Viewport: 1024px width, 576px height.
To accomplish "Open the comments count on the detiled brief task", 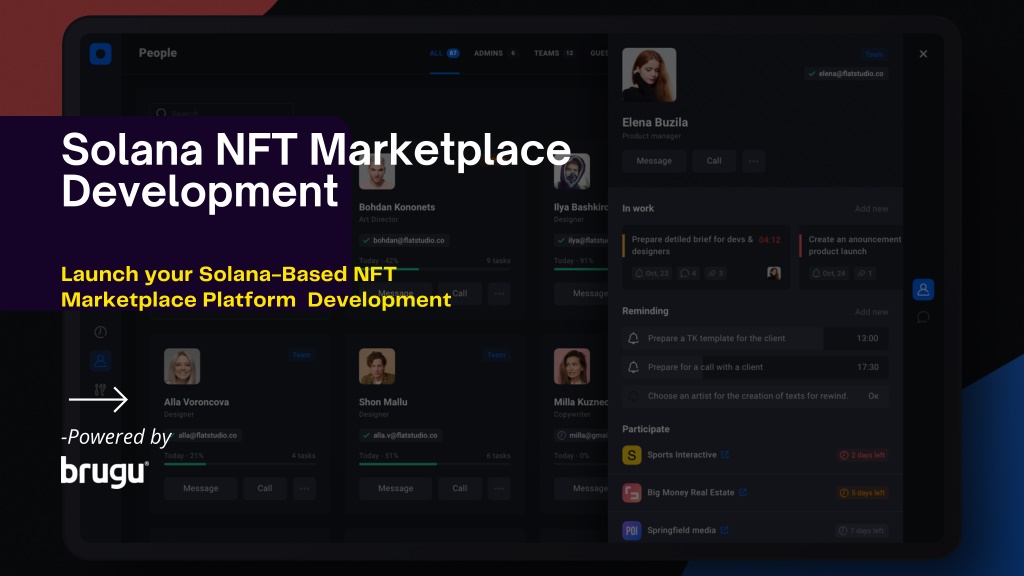I will tap(688, 273).
